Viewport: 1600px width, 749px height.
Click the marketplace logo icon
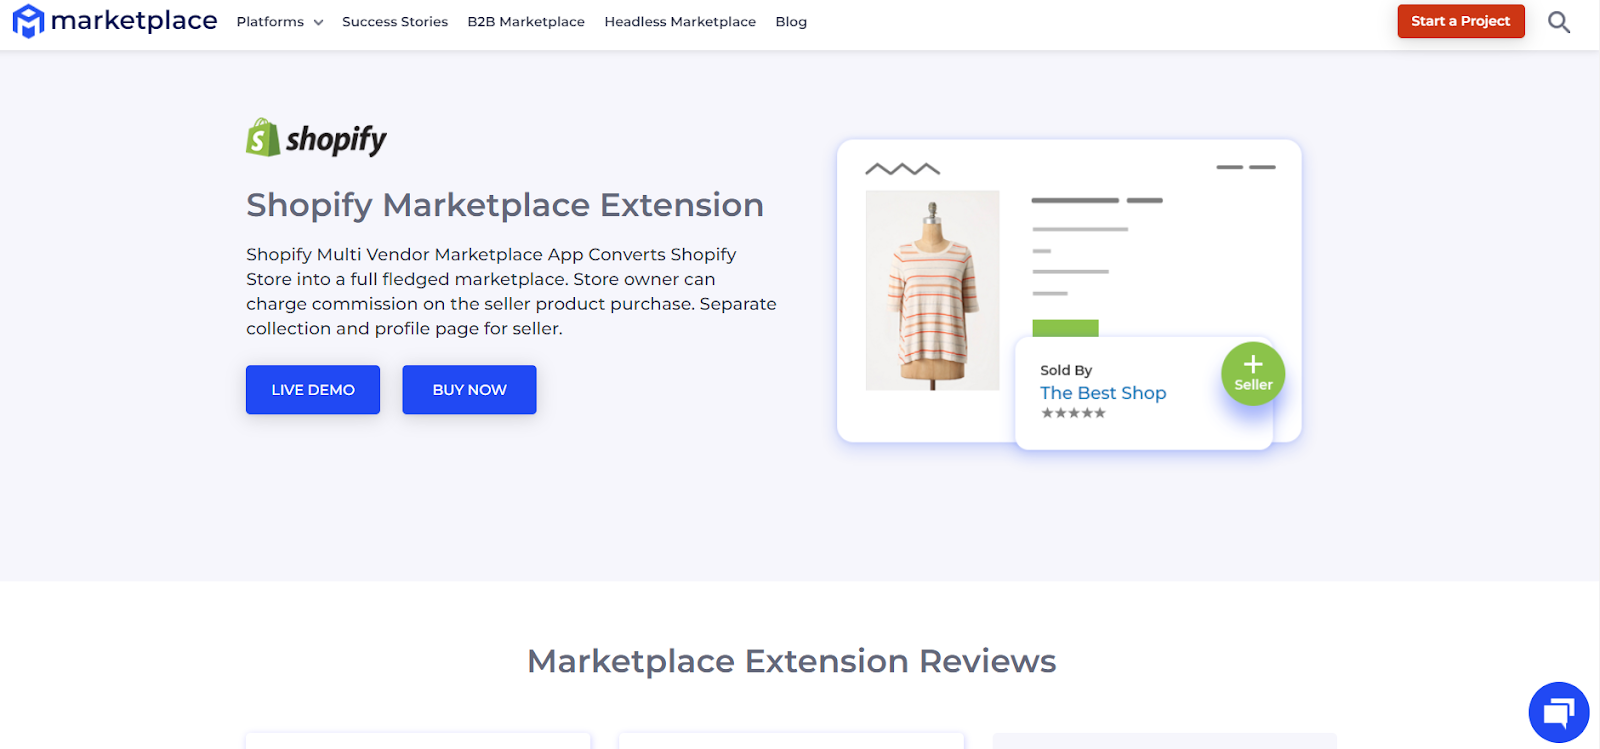28,21
